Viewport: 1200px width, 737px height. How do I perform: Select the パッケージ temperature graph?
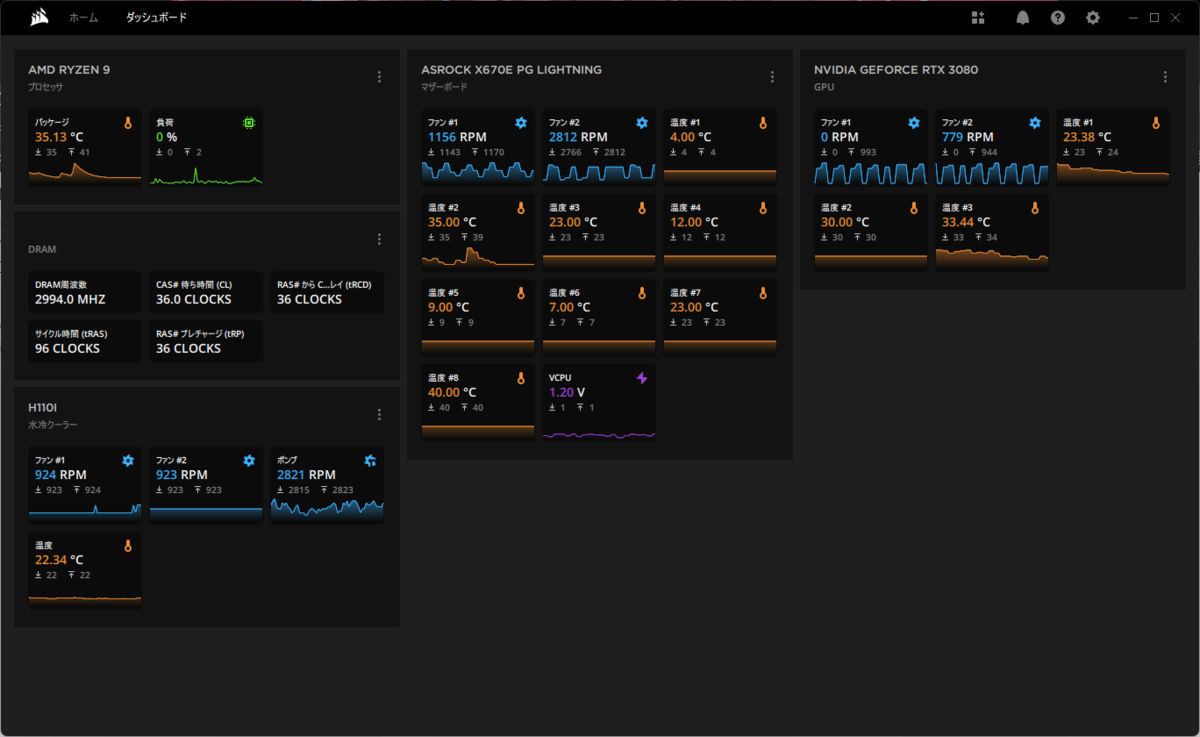(x=85, y=172)
